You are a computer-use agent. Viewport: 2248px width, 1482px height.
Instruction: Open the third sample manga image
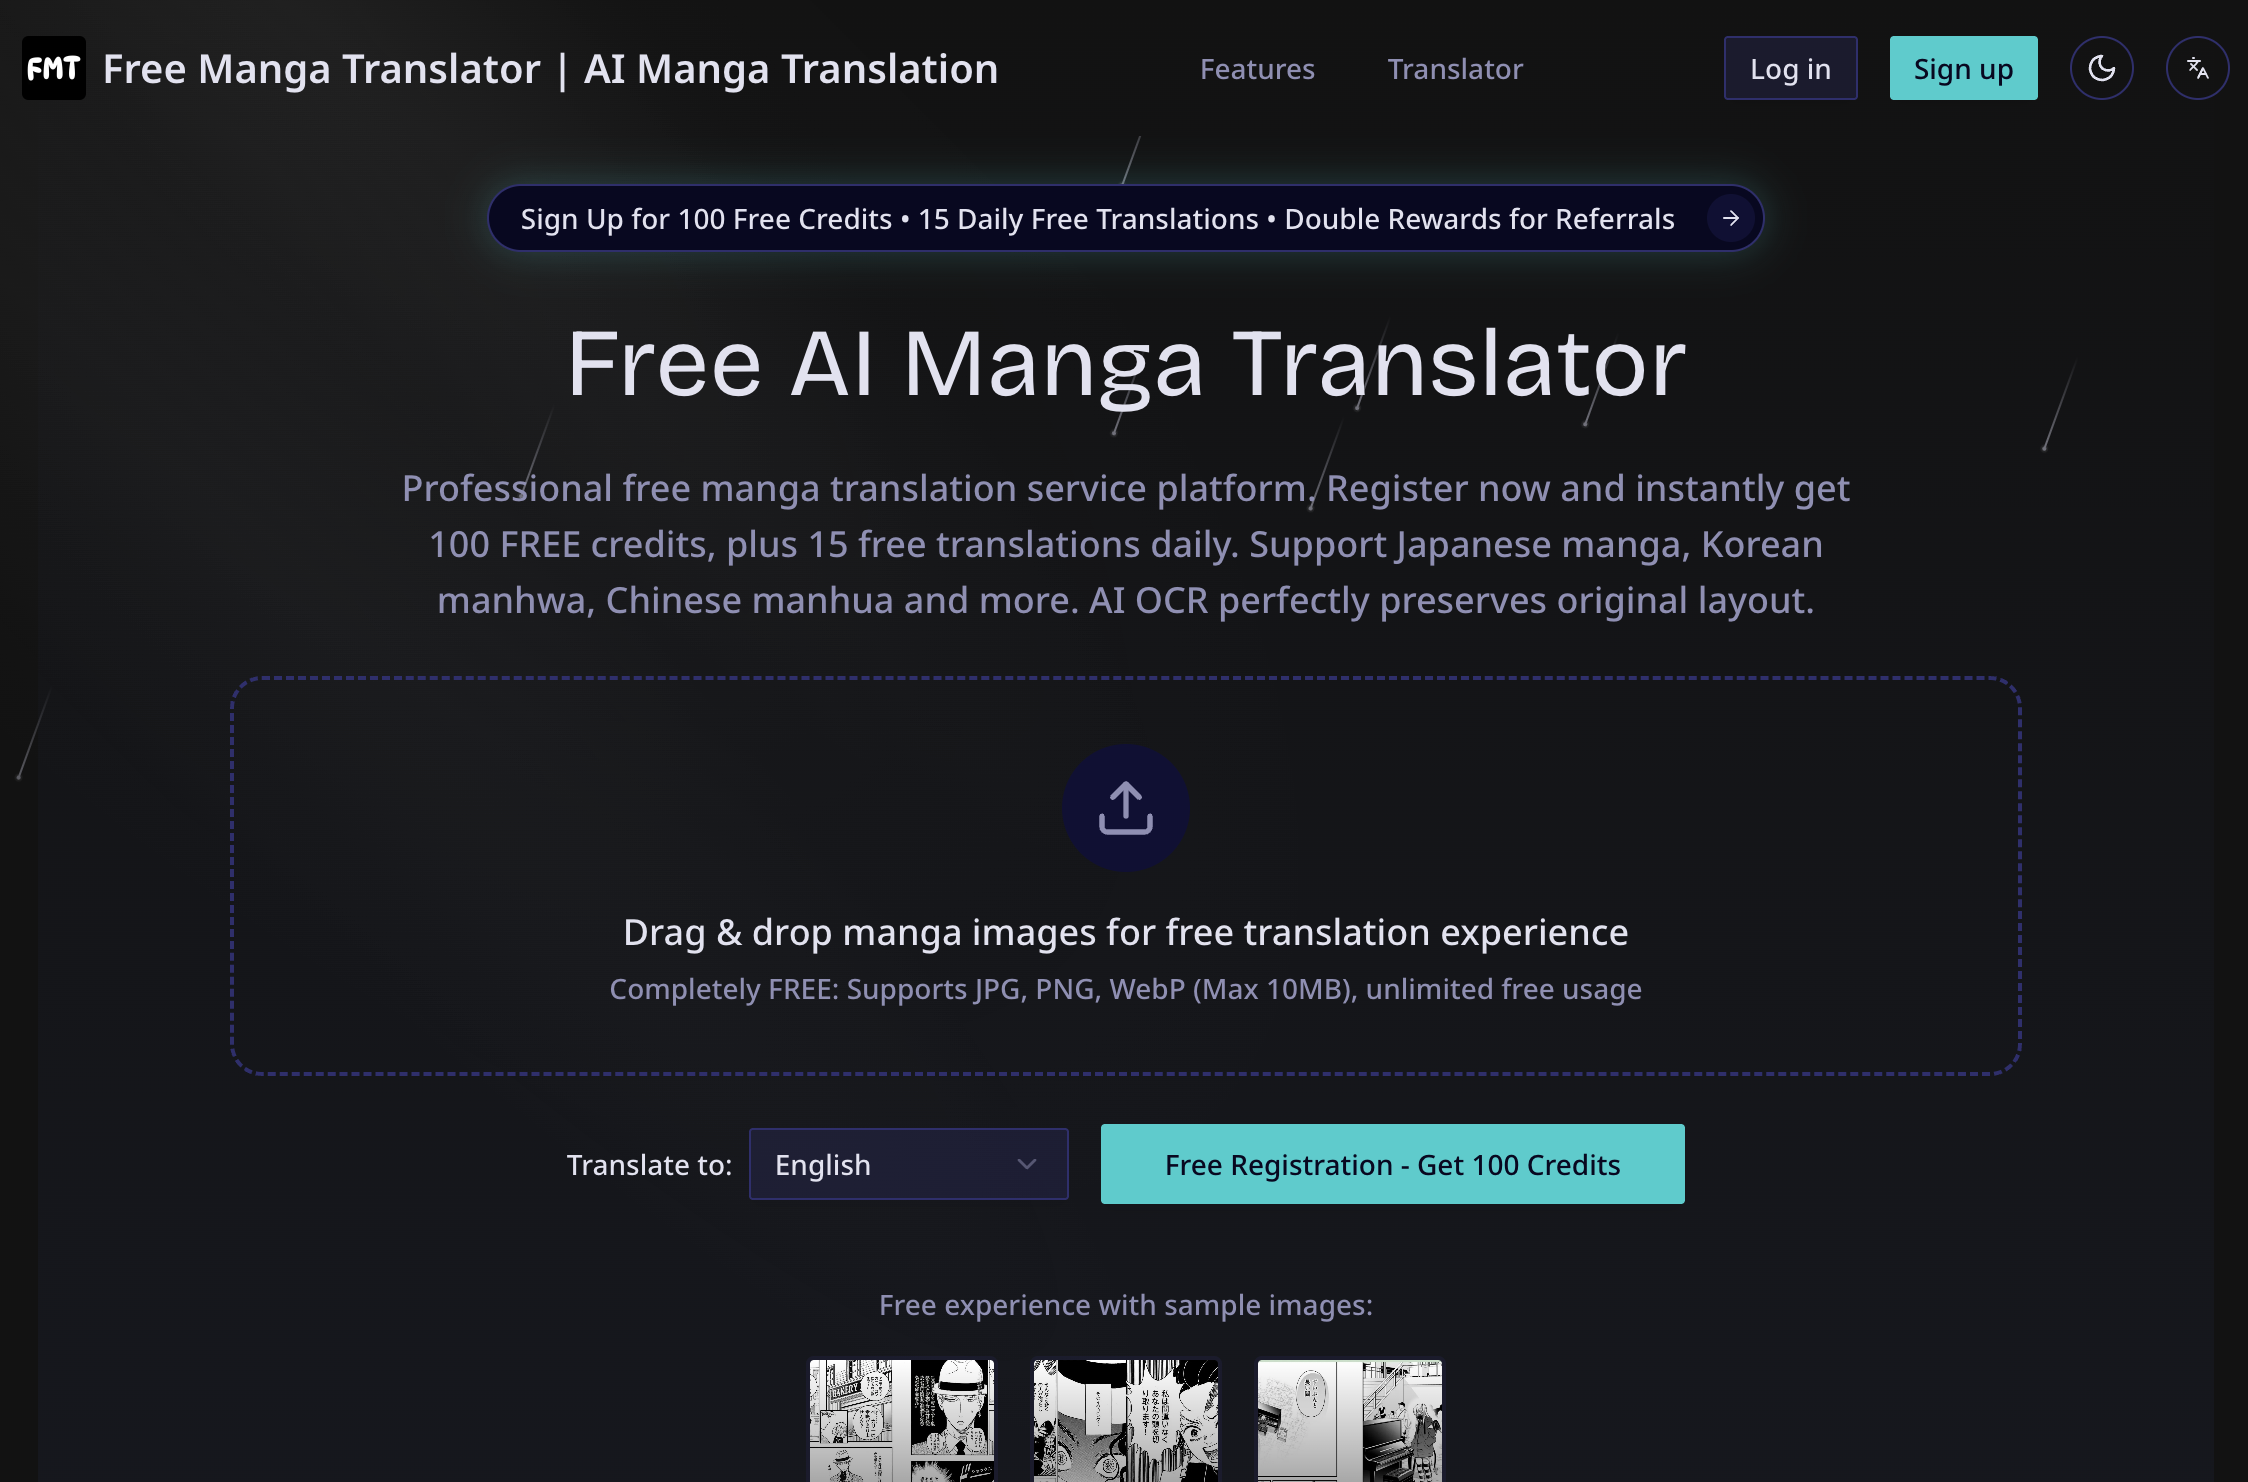tap(1350, 1420)
